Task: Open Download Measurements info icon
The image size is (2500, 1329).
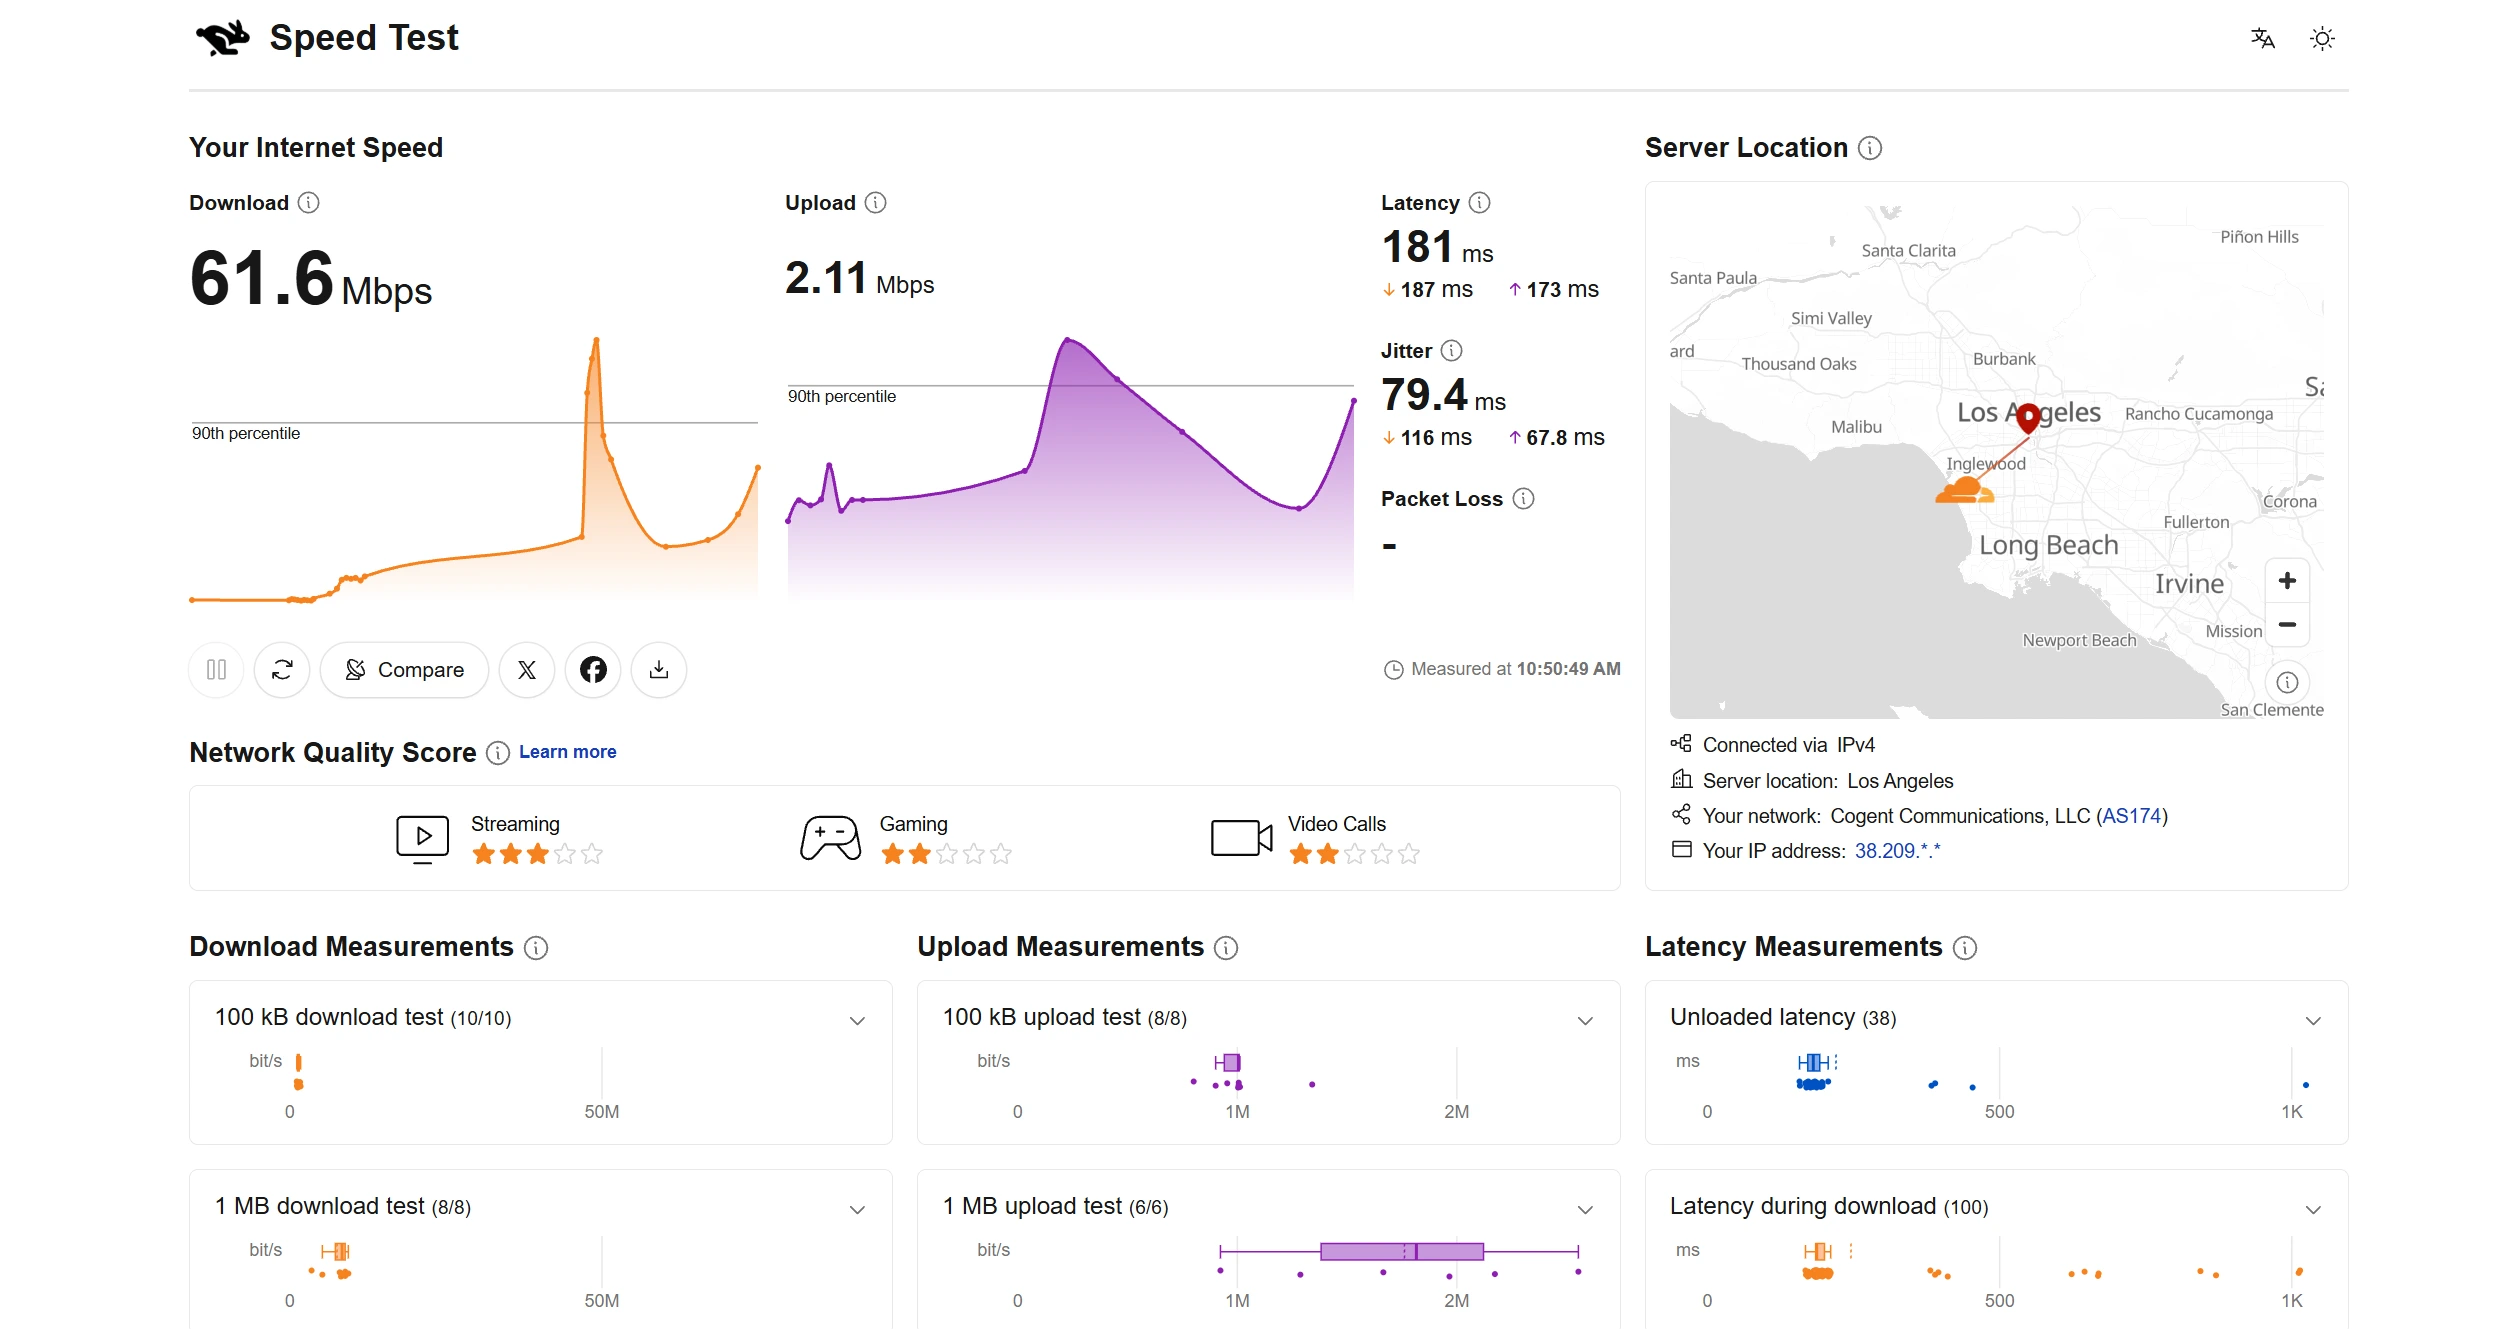Action: 536,948
